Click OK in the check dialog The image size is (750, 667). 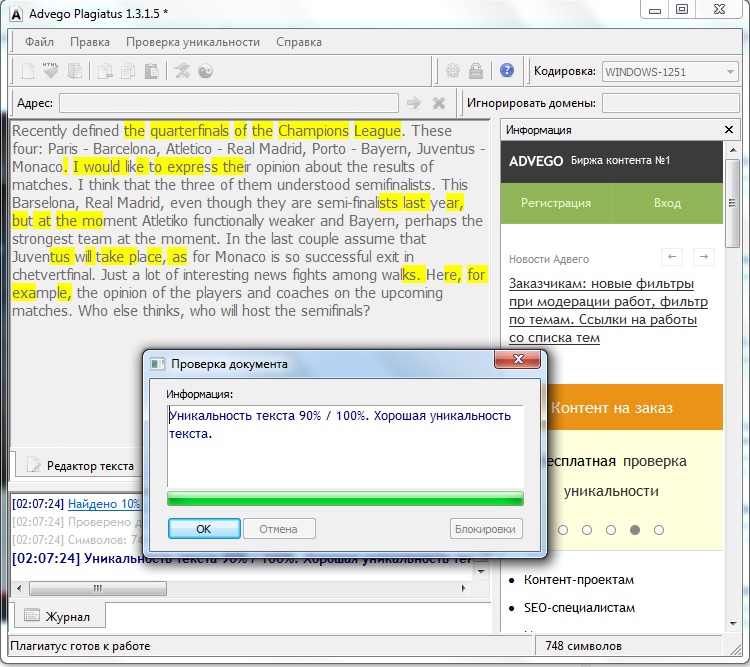204,529
